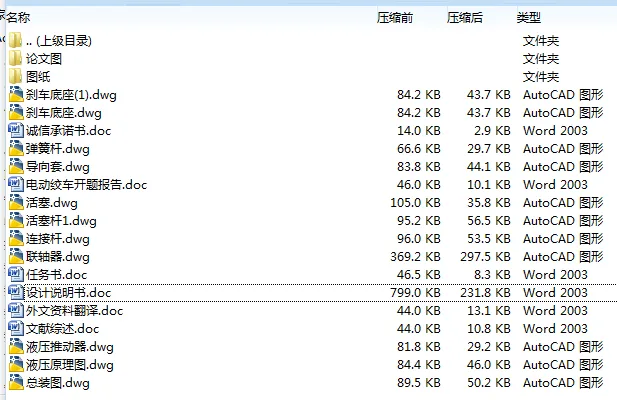Select file name 刹车底座(1).dwg
This screenshot has height=400, width=617.
[71, 95]
